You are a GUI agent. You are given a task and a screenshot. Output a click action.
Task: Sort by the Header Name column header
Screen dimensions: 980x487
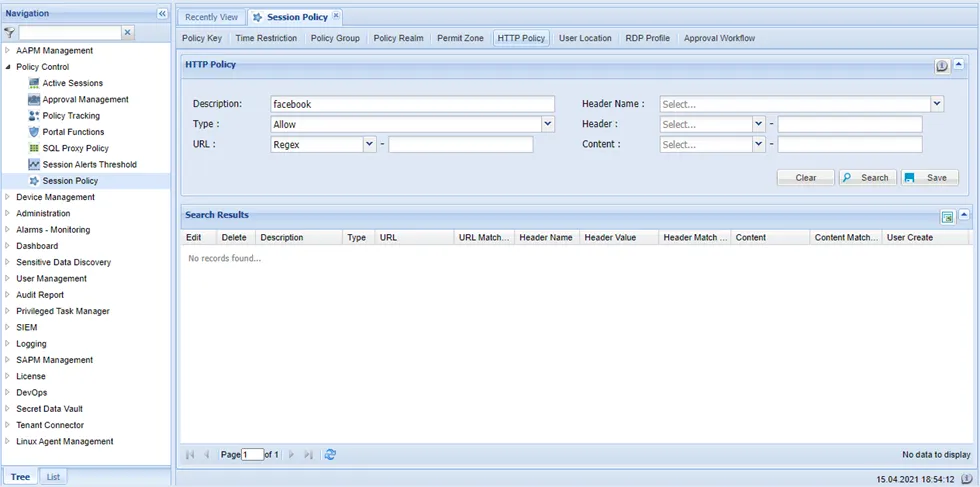(547, 238)
